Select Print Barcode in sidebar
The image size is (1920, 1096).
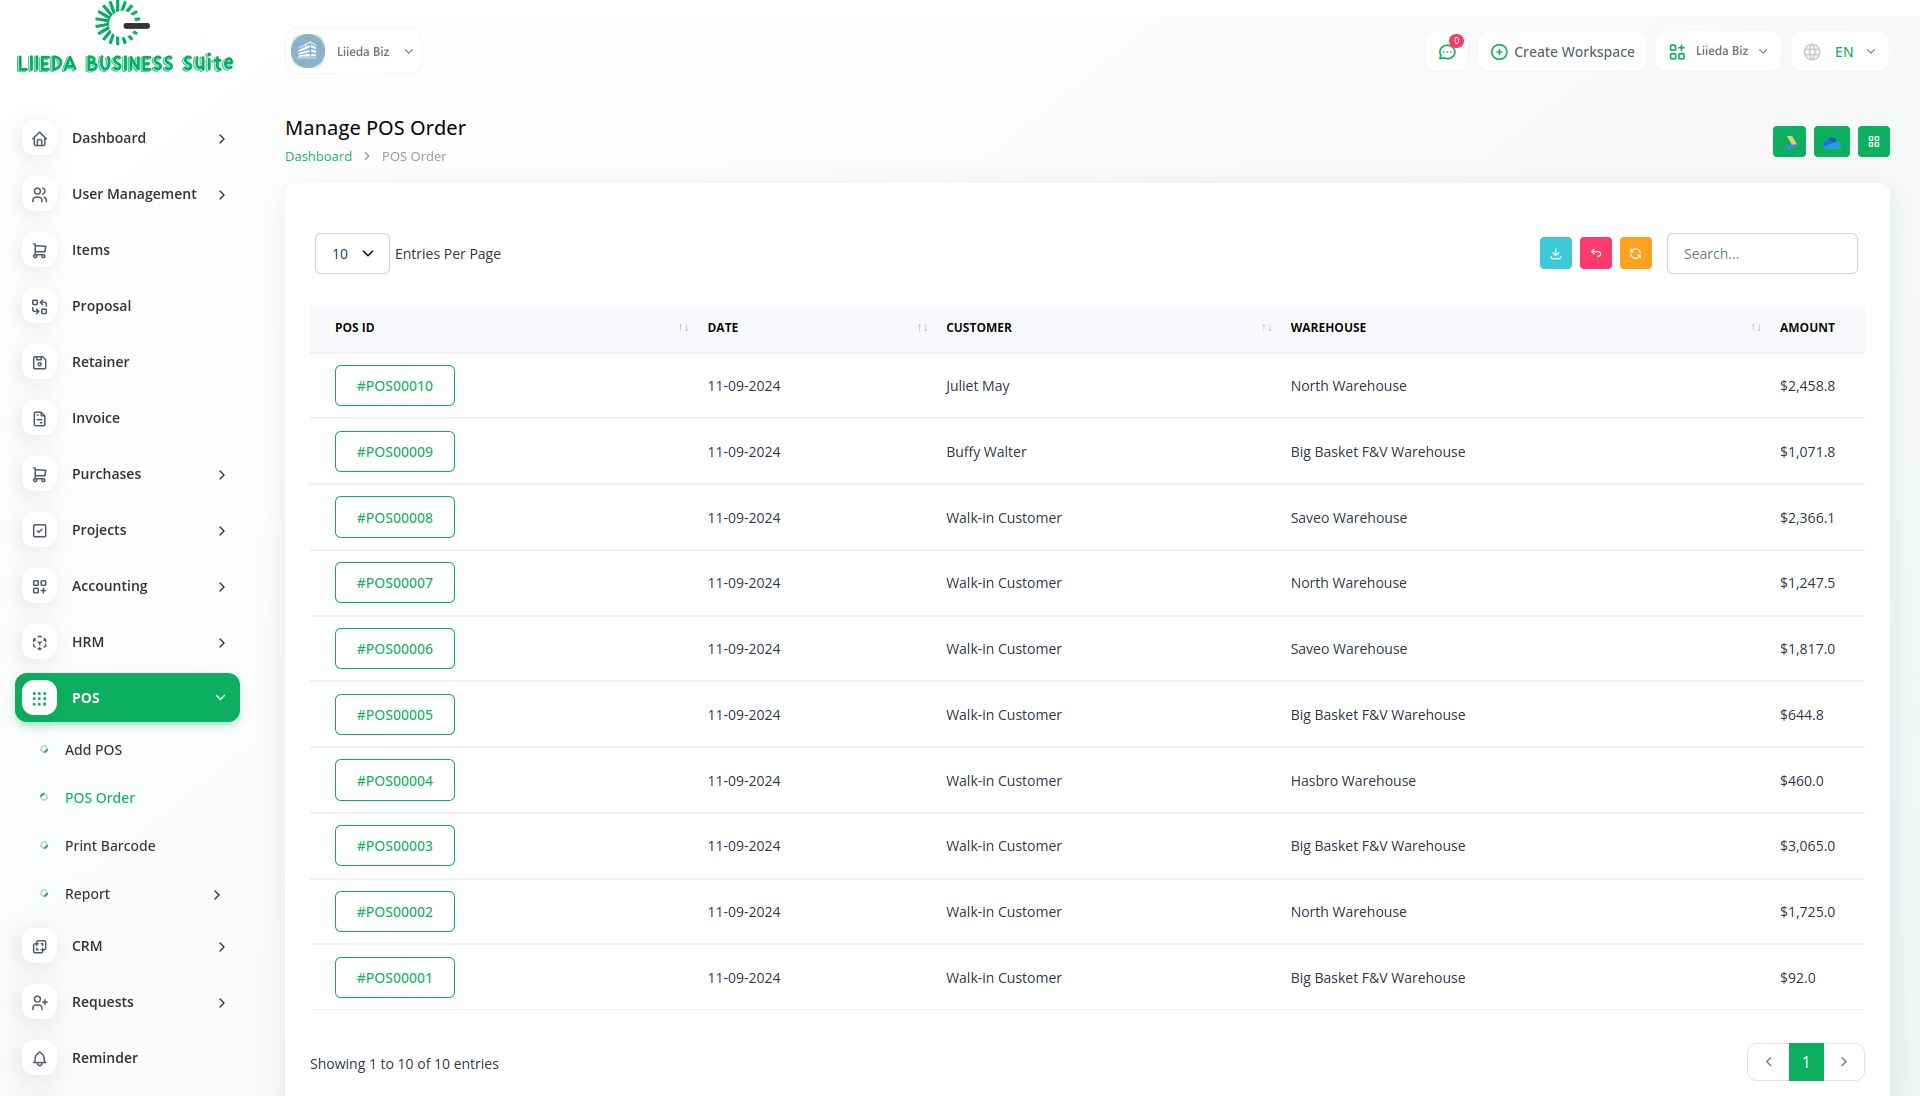pos(110,846)
